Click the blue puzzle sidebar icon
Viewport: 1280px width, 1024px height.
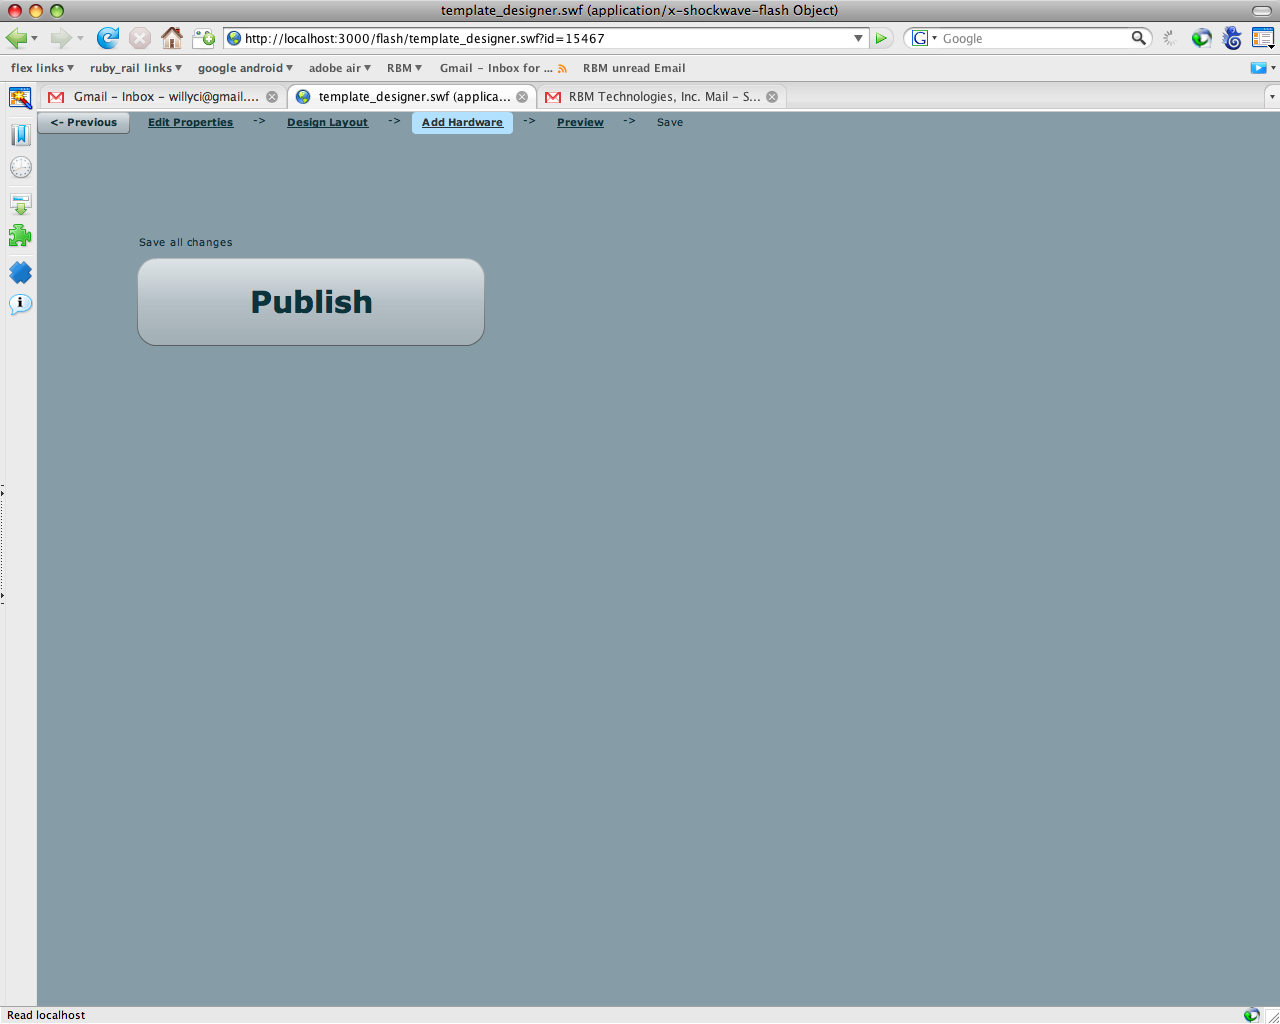pos(20,272)
